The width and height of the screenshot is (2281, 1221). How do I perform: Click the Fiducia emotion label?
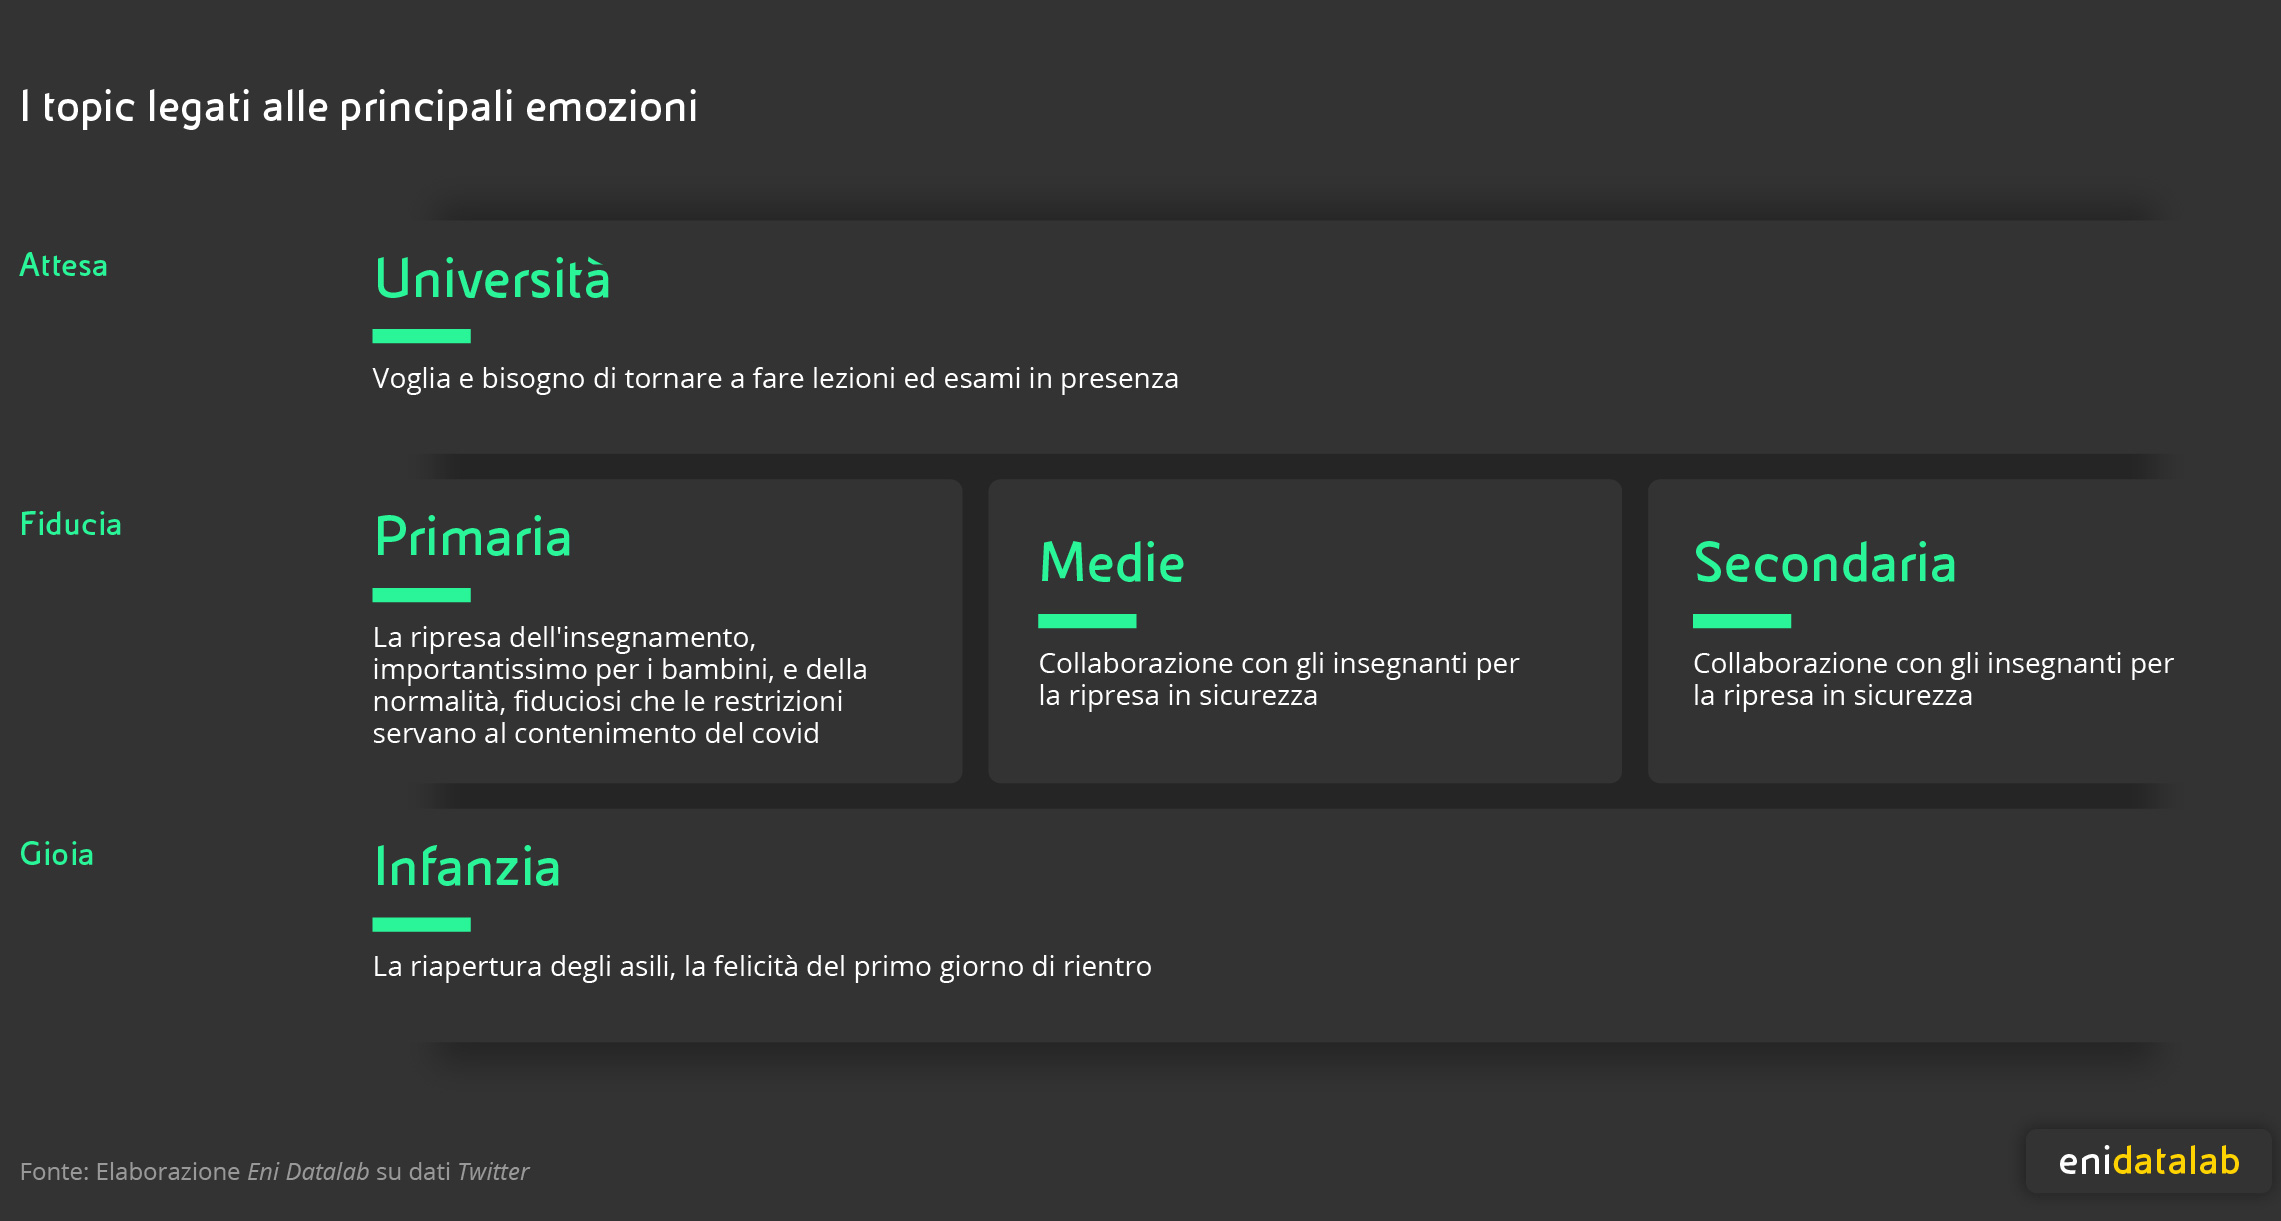click(x=71, y=524)
